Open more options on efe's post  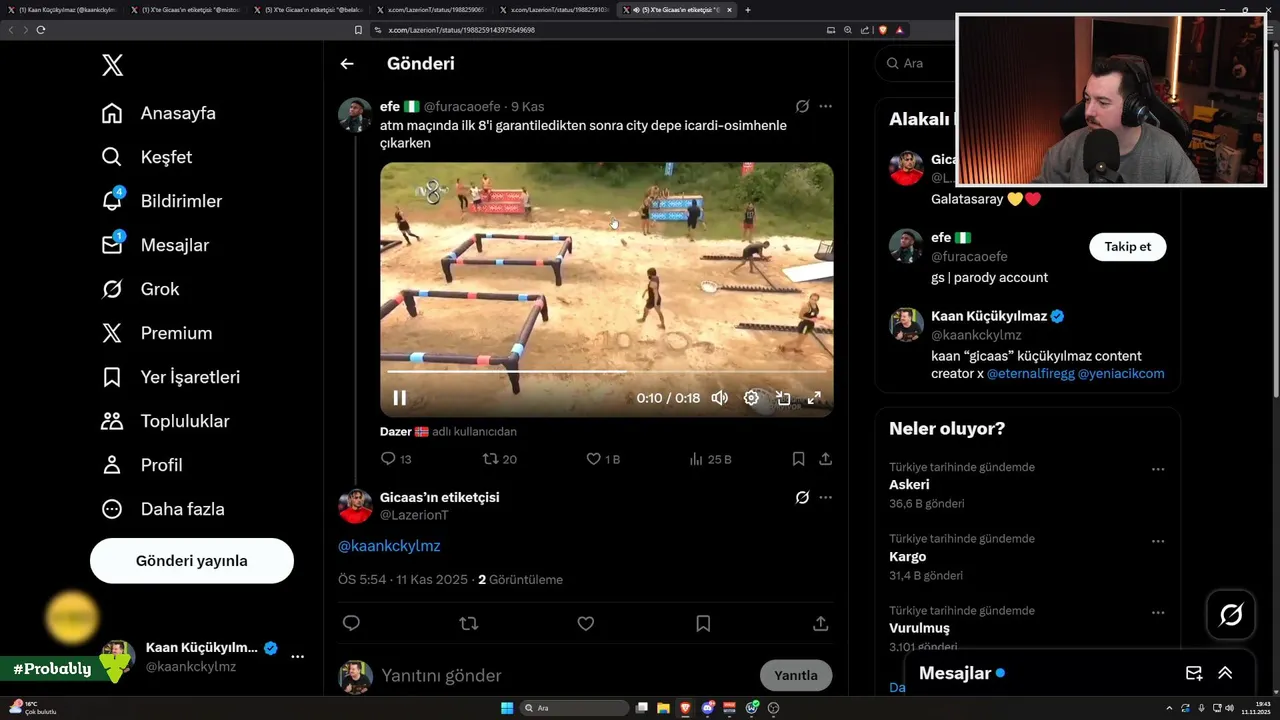coord(825,106)
